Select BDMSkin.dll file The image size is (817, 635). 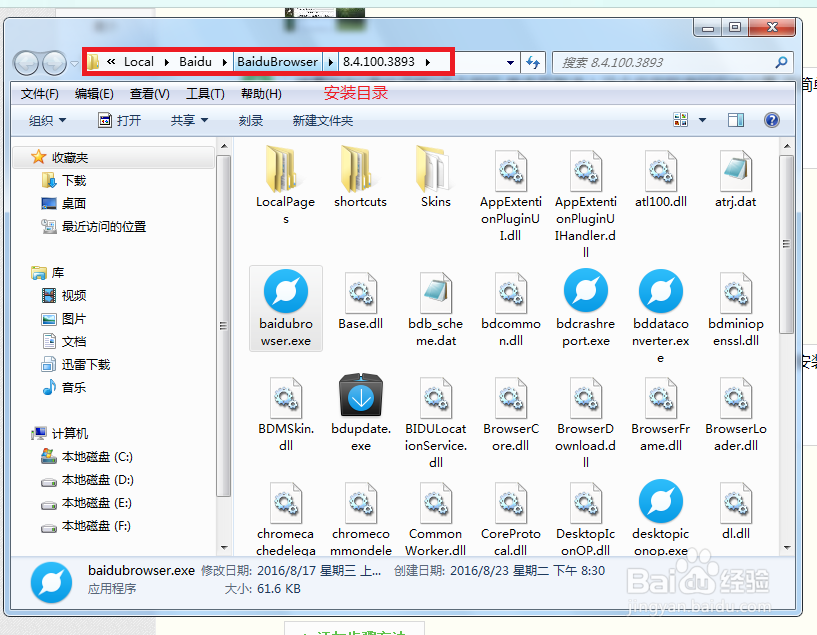pos(286,414)
